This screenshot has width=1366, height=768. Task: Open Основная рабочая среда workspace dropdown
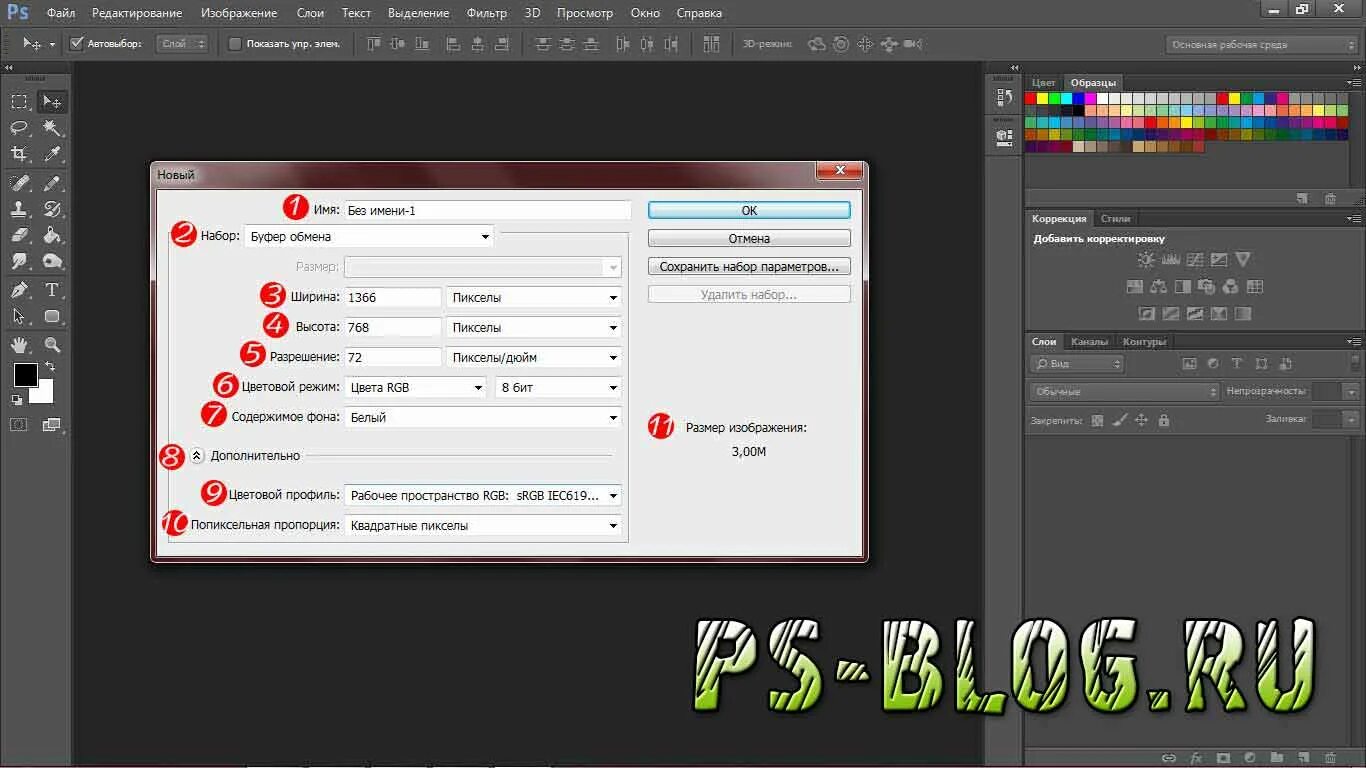tap(1262, 44)
